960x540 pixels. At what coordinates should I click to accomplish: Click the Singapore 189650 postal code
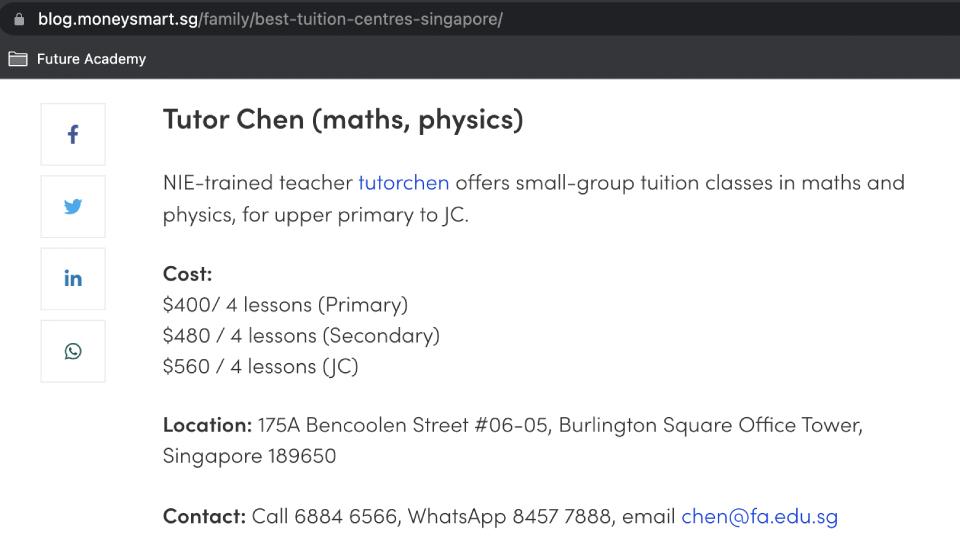[x=249, y=456]
